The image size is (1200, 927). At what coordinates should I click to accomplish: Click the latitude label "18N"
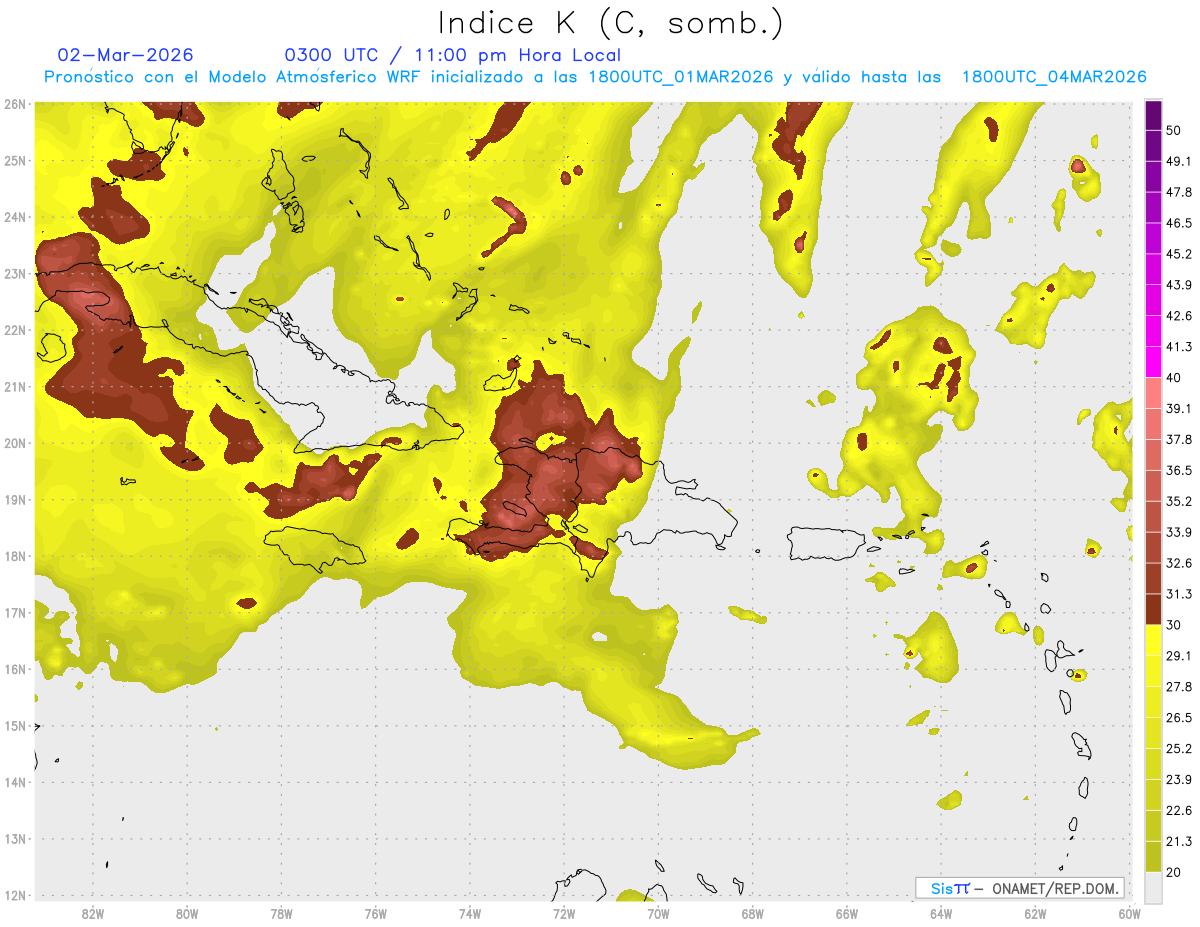click(14, 556)
